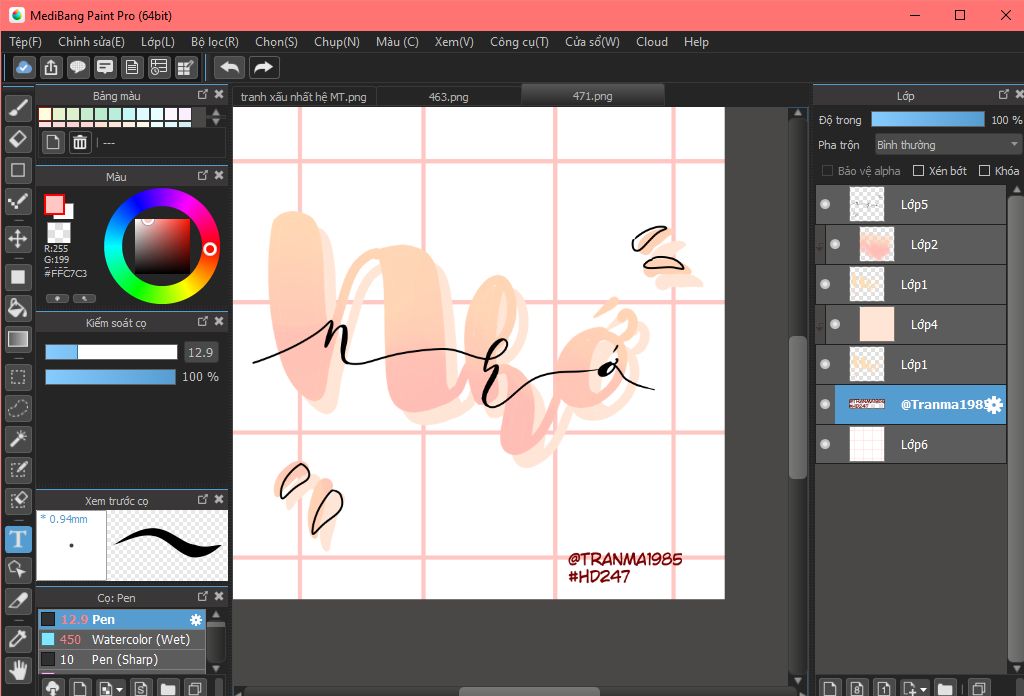The width and height of the screenshot is (1024, 696).
Task: Close the Cọ: Pen panel
Action: (219, 597)
